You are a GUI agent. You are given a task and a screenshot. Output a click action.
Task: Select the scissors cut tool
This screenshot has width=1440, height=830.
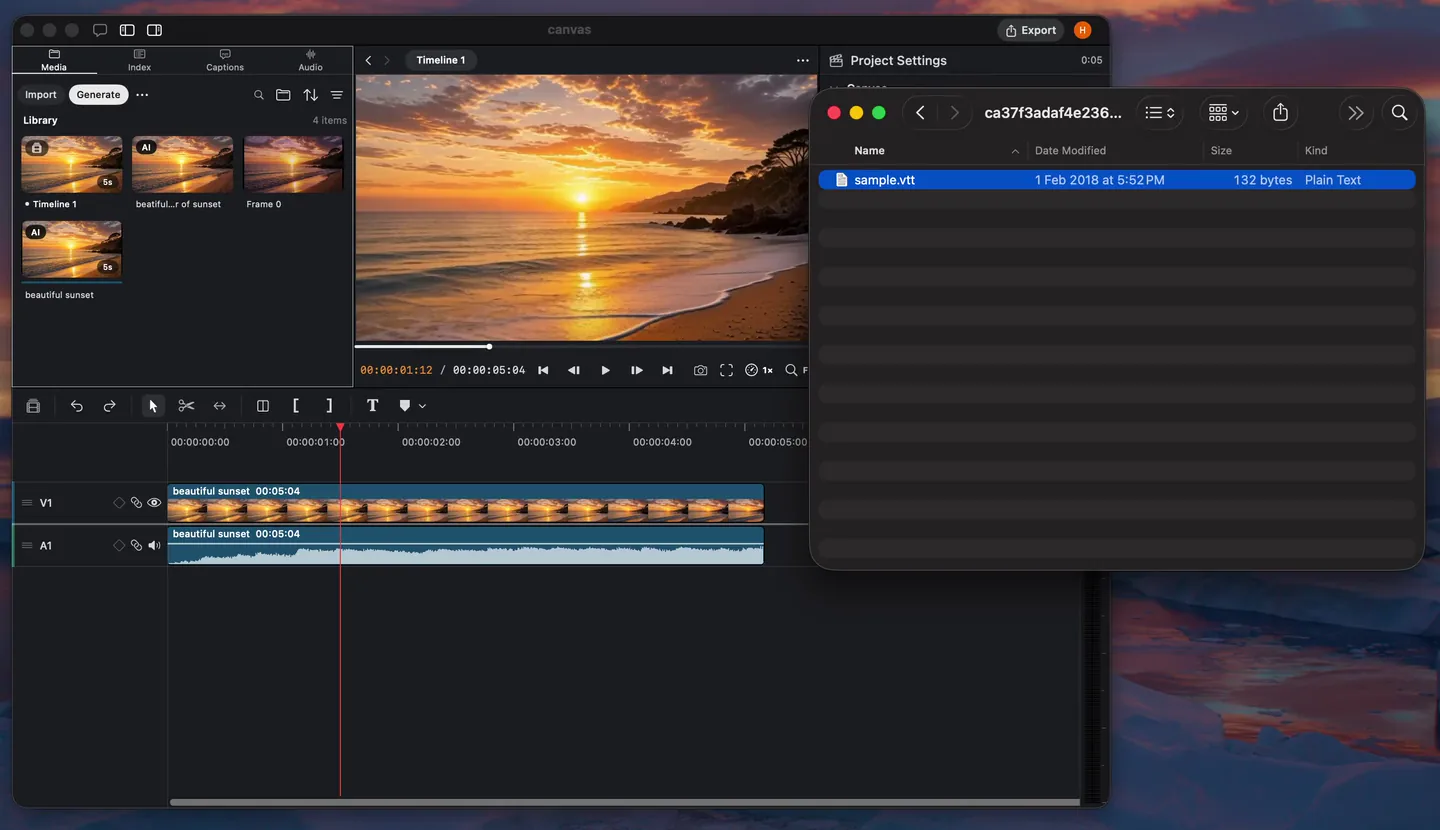(x=186, y=406)
